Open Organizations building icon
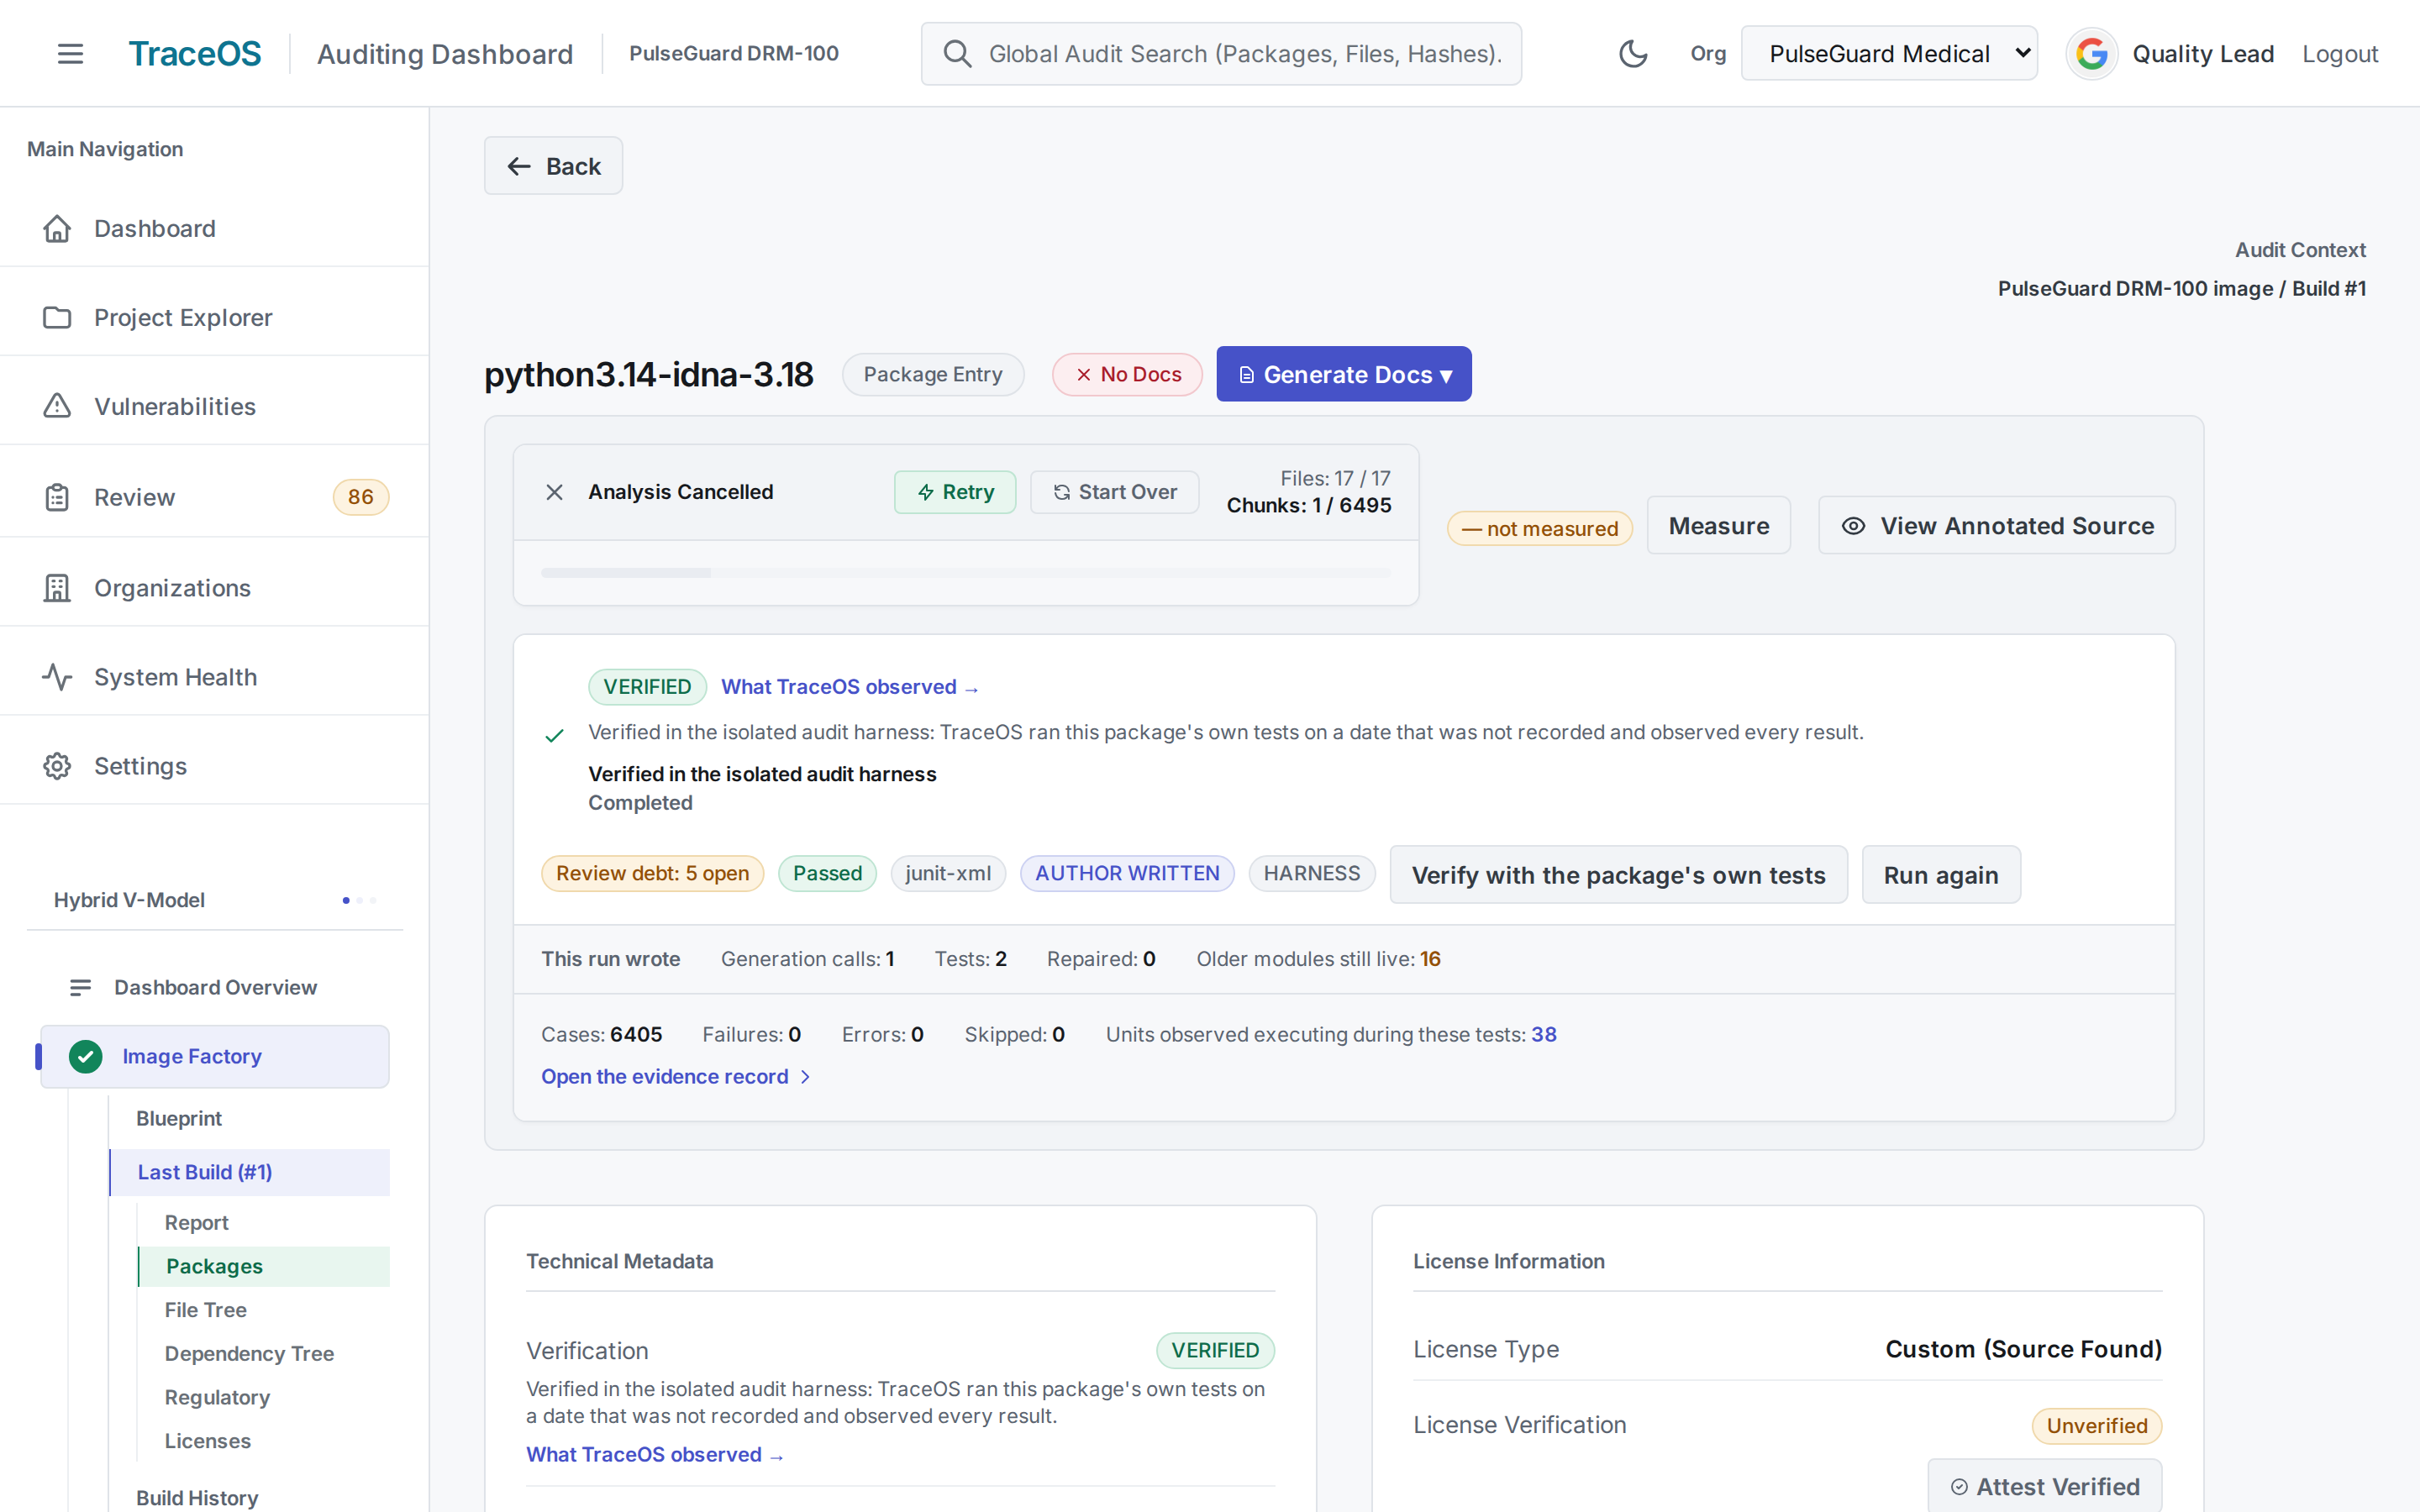 coord(57,588)
